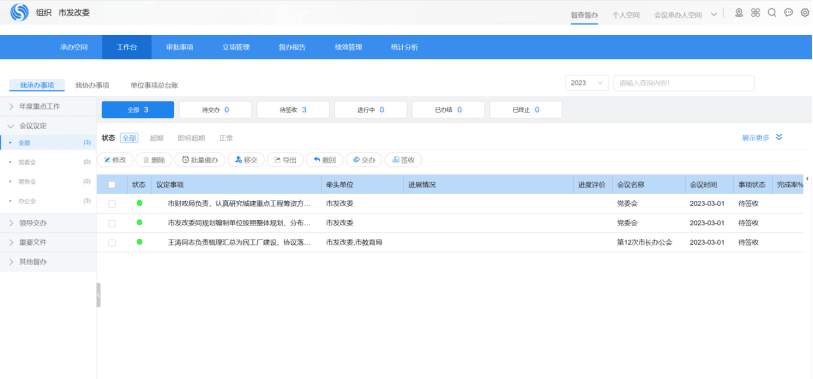Open the 个人空间 header tab
Screen dimensions: 813x379
(626, 15)
